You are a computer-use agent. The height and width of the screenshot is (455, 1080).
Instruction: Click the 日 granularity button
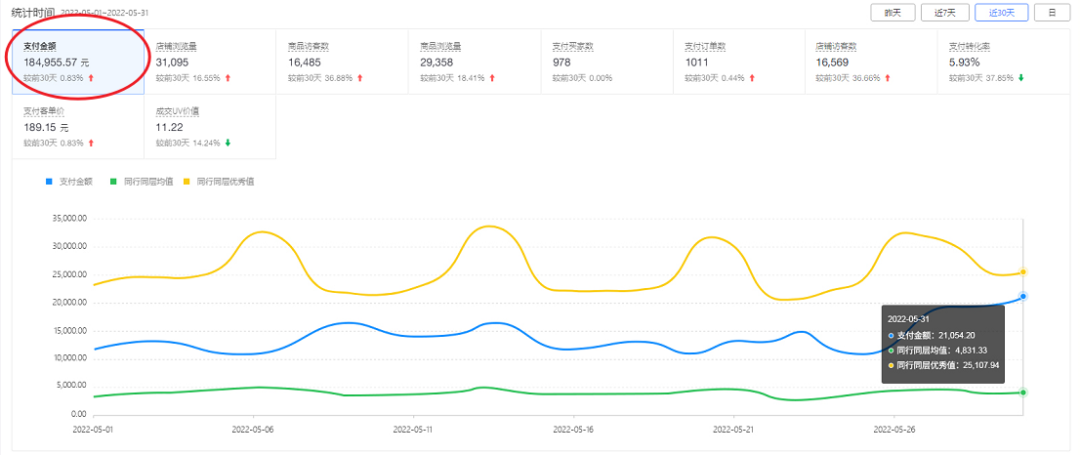[1052, 12]
